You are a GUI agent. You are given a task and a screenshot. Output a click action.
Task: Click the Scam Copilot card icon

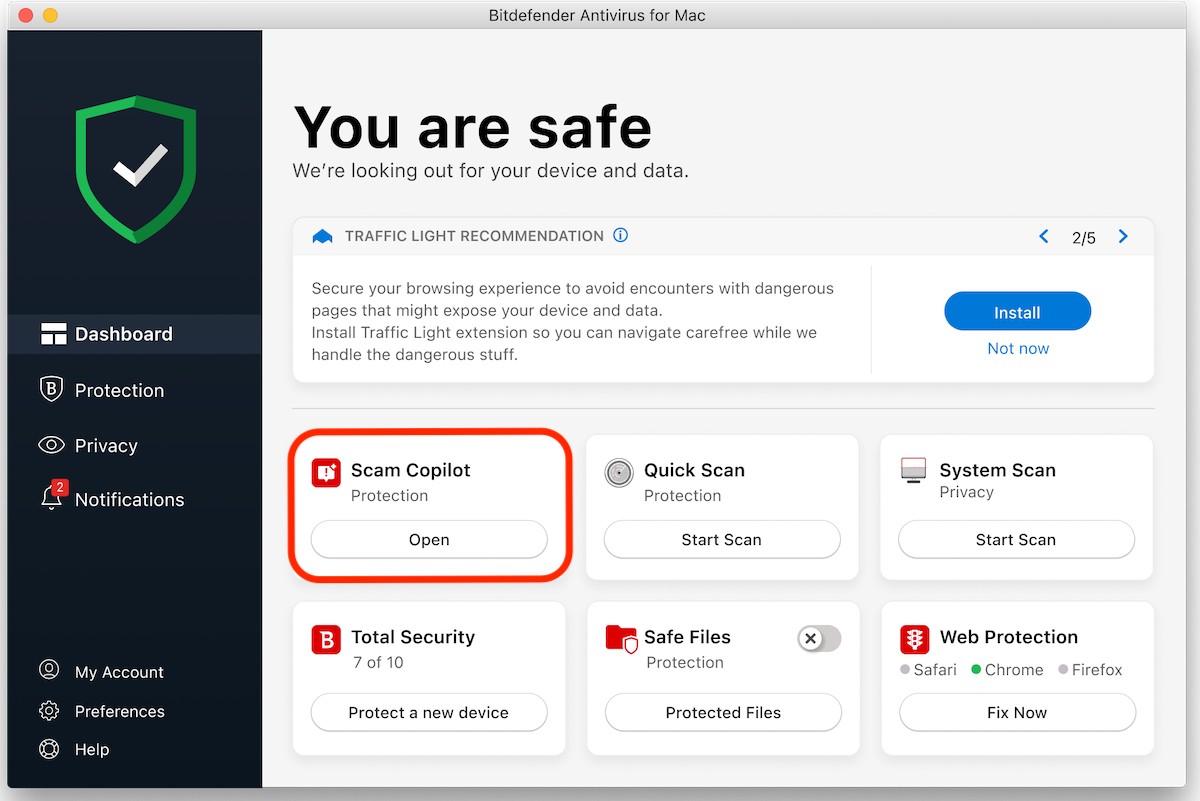point(326,472)
